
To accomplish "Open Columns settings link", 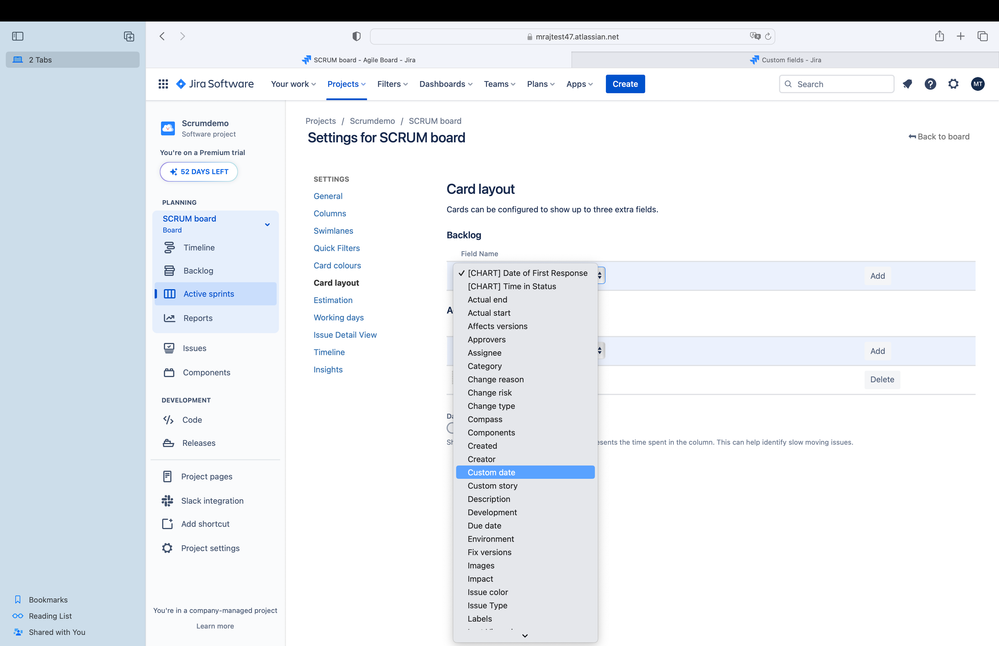I will click(x=330, y=213).
